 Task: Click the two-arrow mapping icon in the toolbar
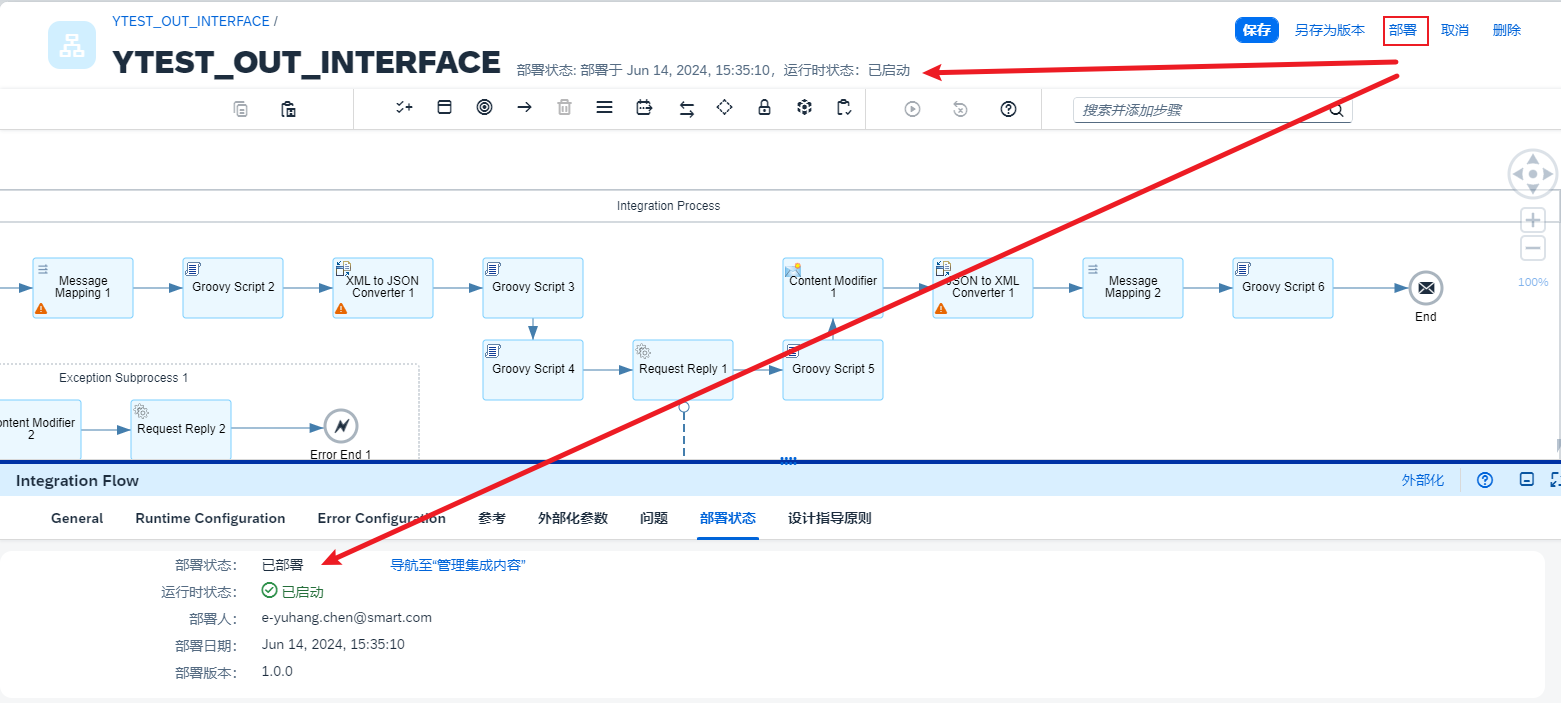pyautogui.click(x=687, y=108)
